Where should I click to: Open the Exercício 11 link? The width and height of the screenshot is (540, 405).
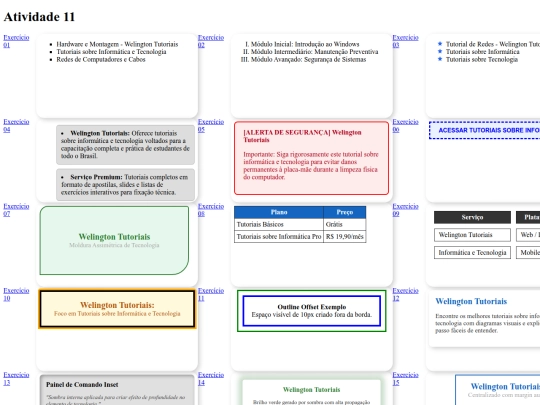coord(211,294)
